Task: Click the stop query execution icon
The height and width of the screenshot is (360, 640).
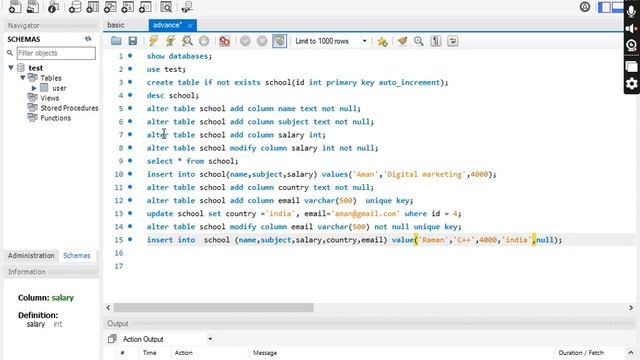Action: 204,41
